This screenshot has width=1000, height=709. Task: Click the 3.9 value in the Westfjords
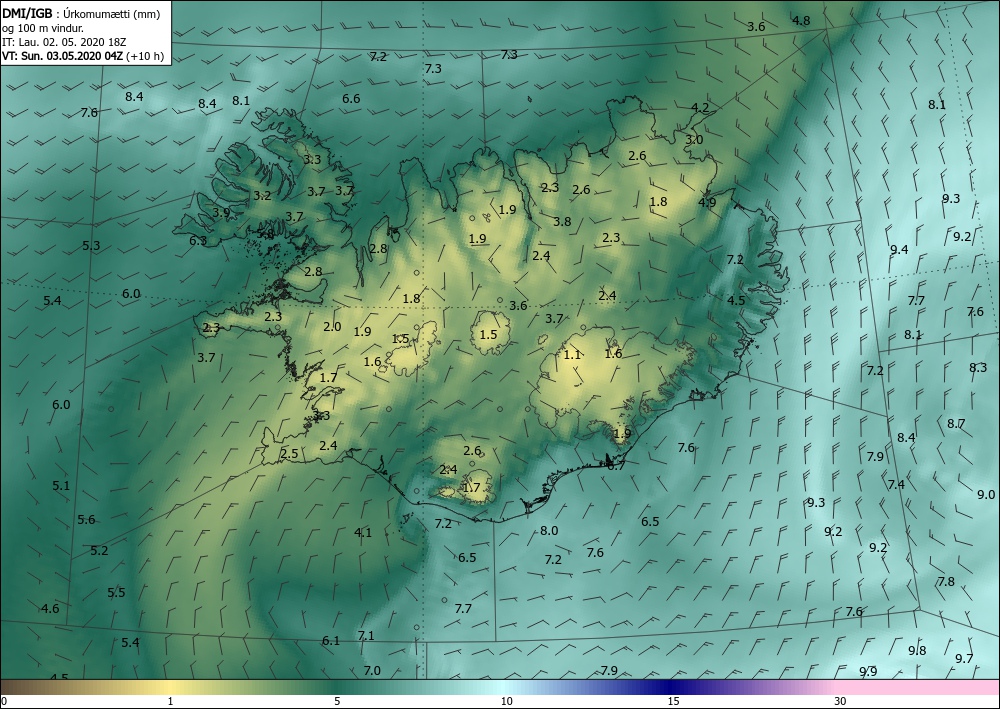pos(221,212)
